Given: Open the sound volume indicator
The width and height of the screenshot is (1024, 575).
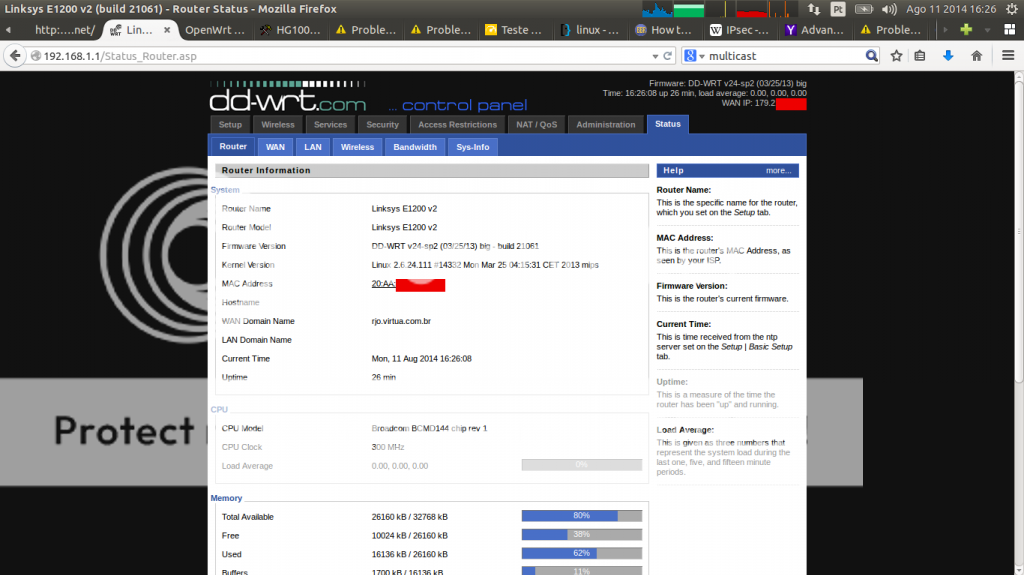Looking at the screenshot, I should pyautogui.click(x=889, y=9).
